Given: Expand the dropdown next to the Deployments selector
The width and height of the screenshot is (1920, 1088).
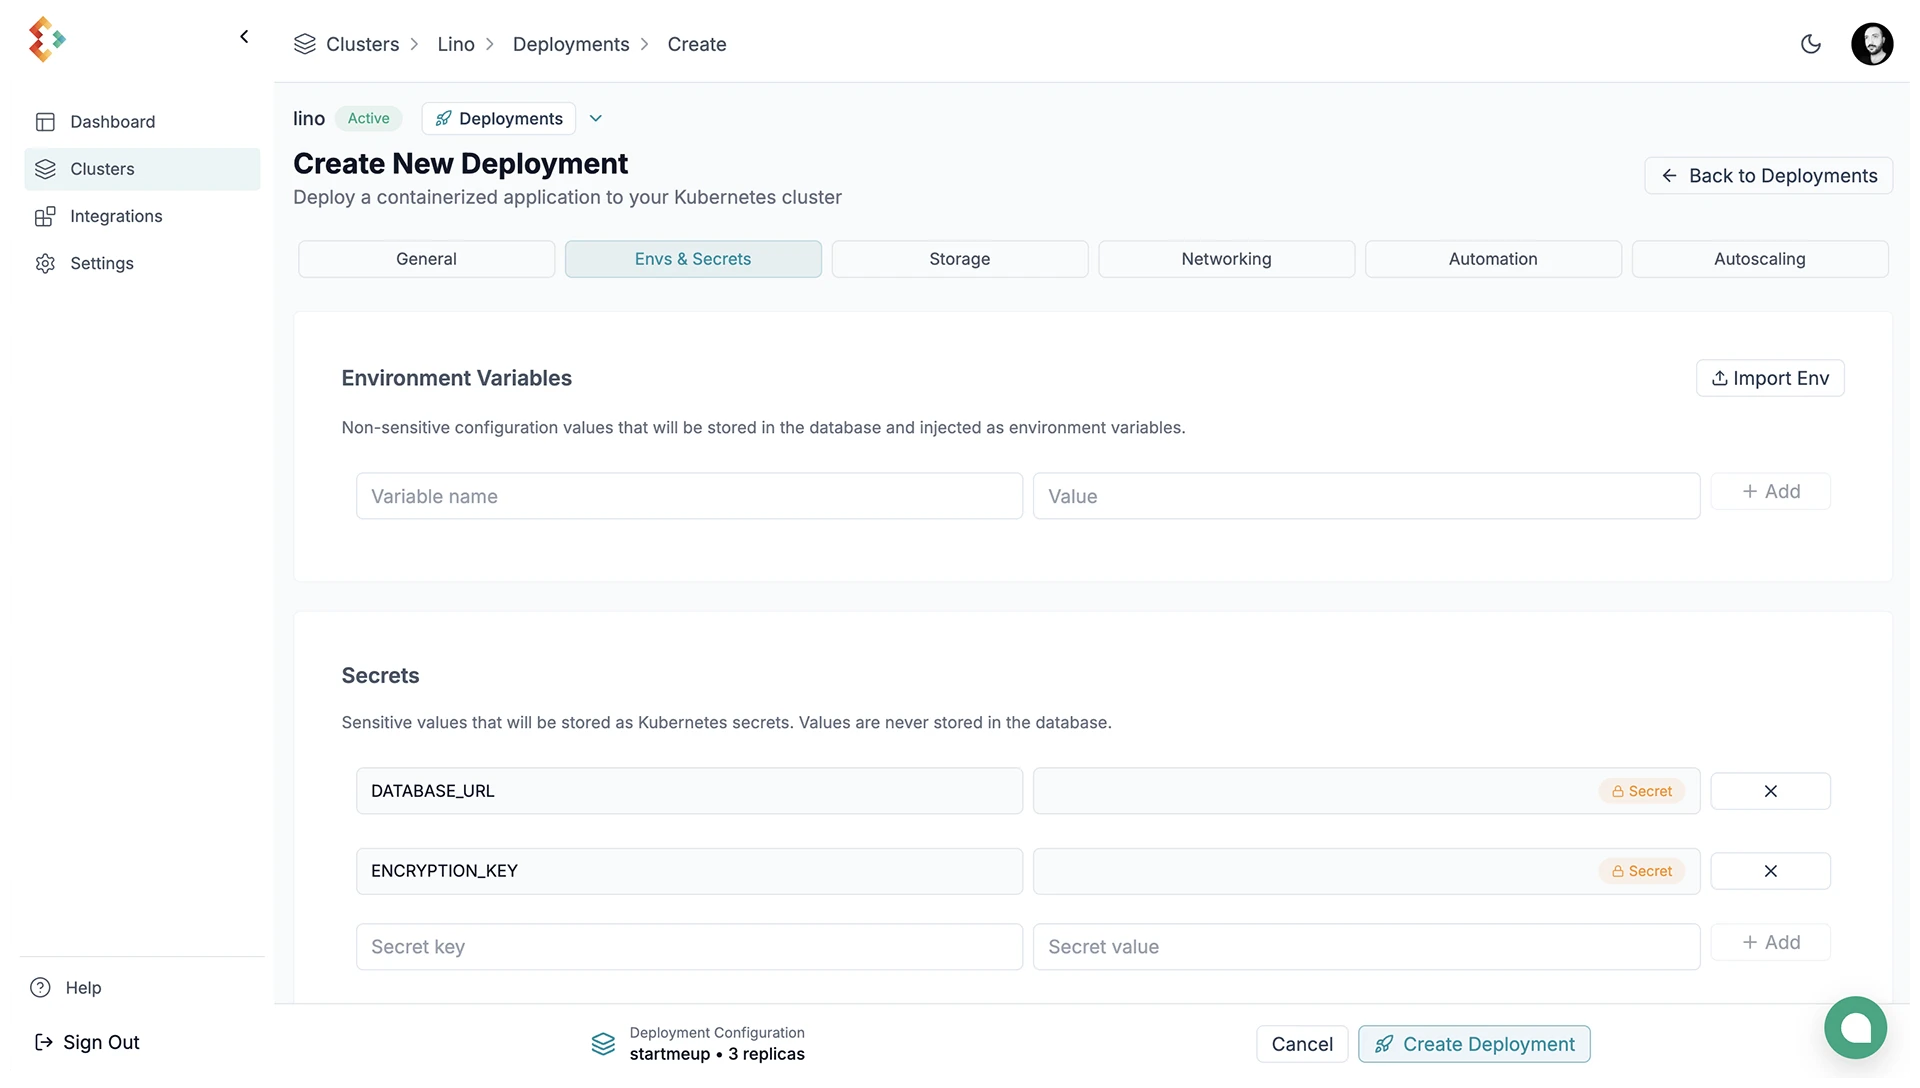Looking at the screenshot, I should 596,119.
